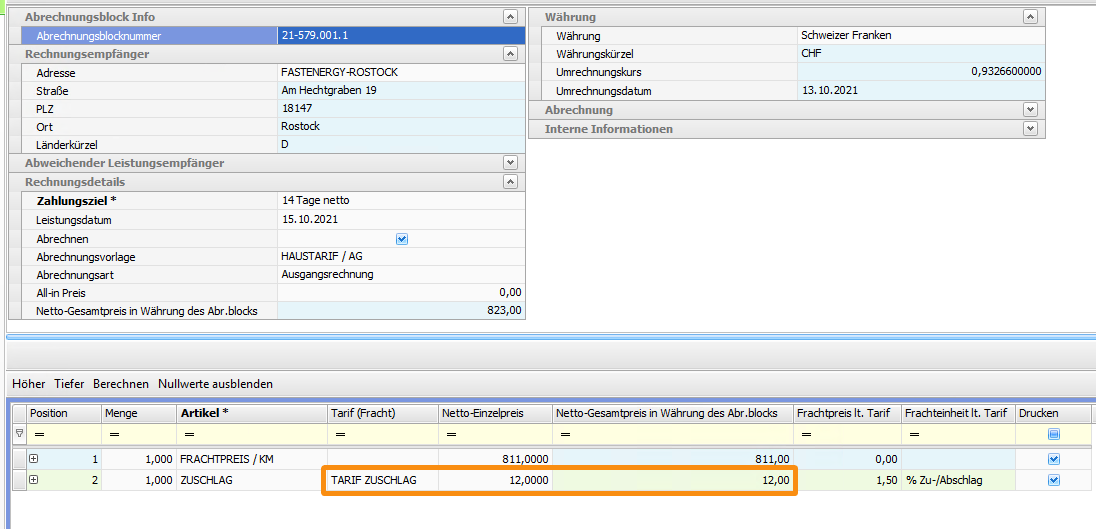The image size is (1096, 529).
Task: Click Höher to move position up
Action: click(x=28, y=384)
